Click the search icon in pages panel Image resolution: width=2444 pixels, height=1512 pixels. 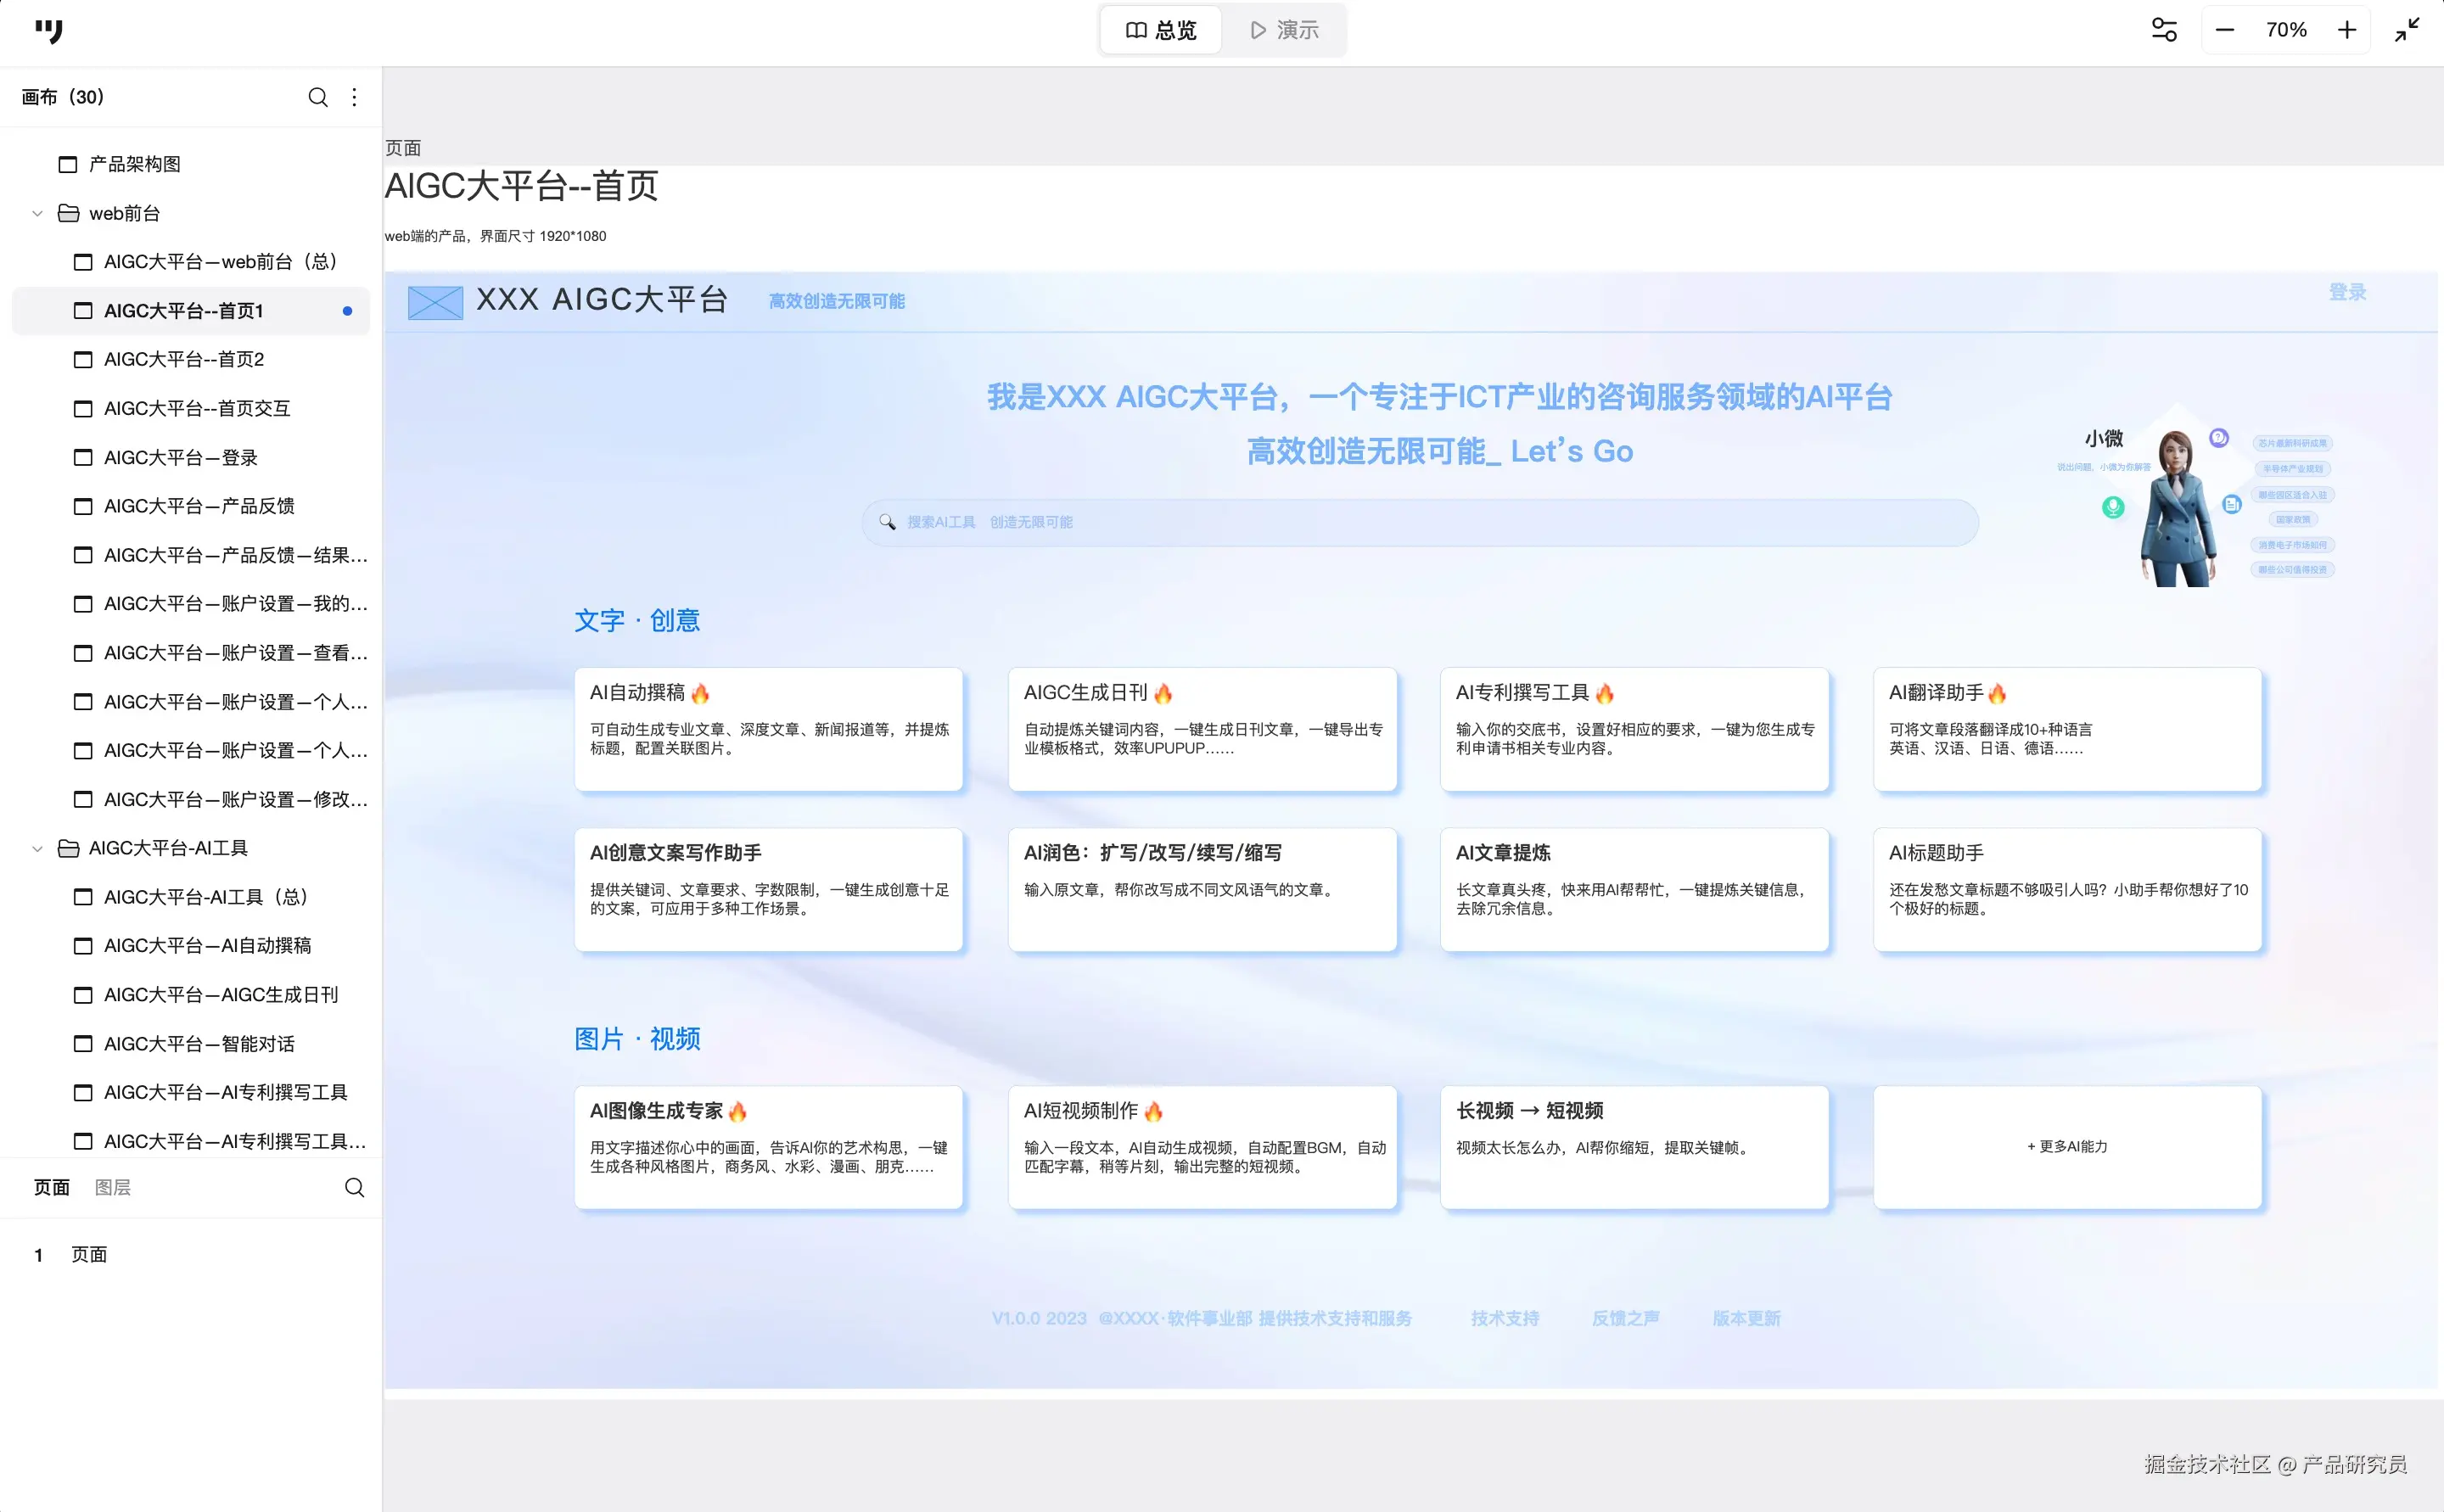(x=354, y=1187)
